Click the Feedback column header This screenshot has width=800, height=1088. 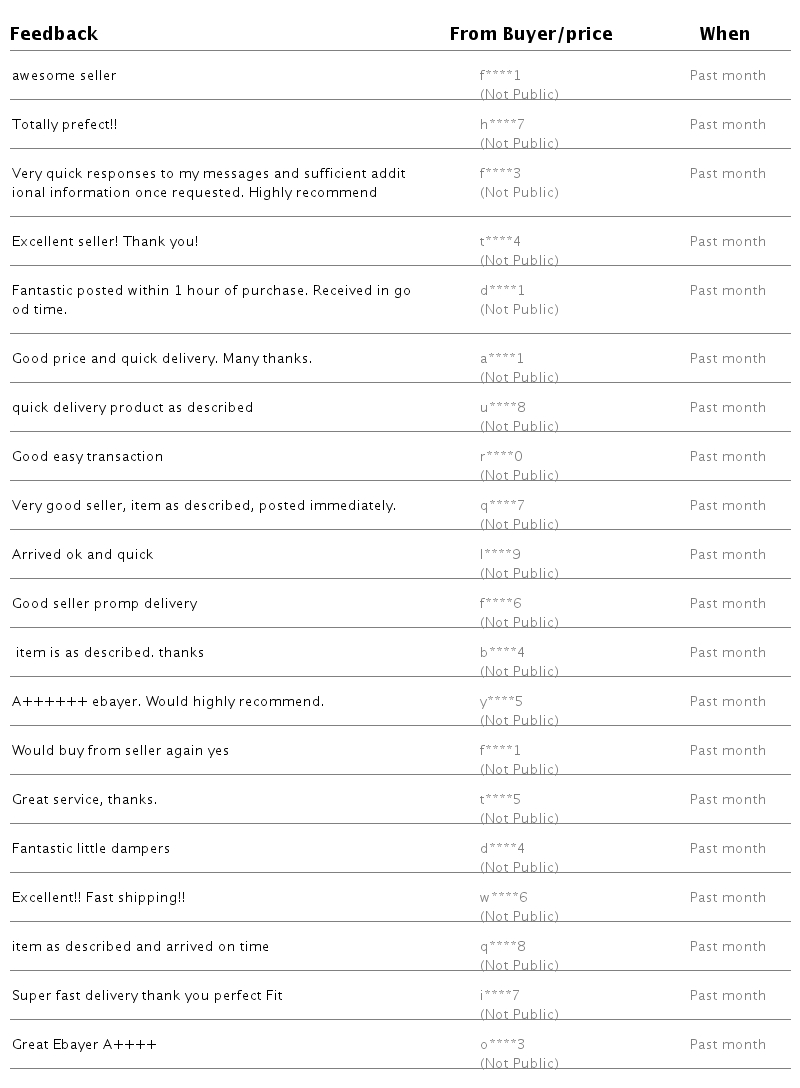coord(55,34)
